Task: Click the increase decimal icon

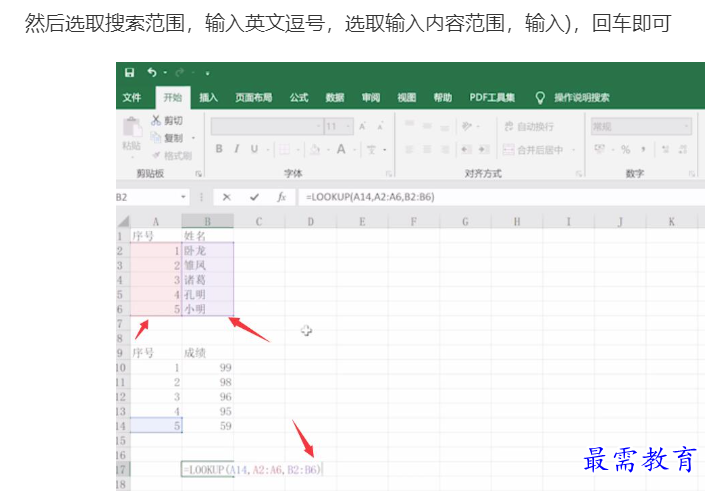Action: [666, 149]
